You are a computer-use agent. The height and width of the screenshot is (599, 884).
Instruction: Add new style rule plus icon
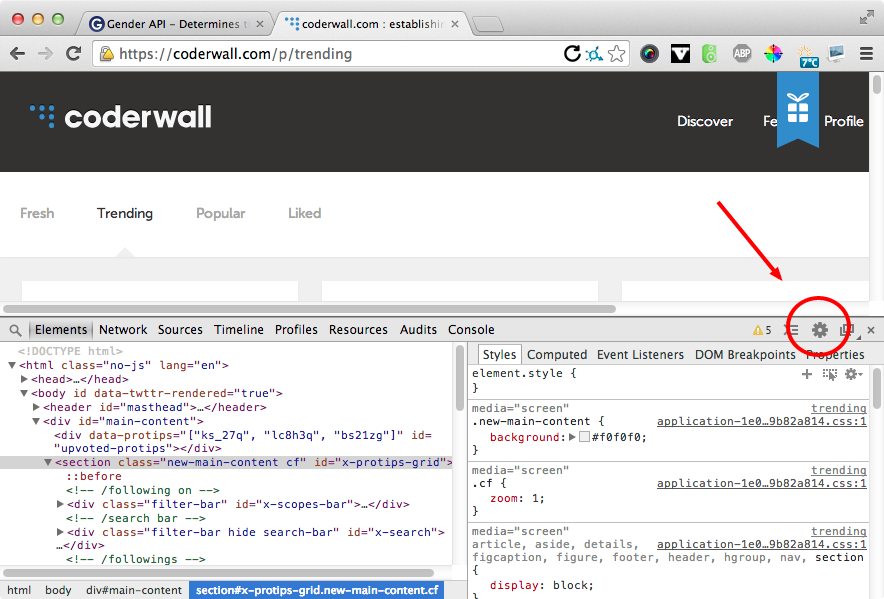coord(807,374)
